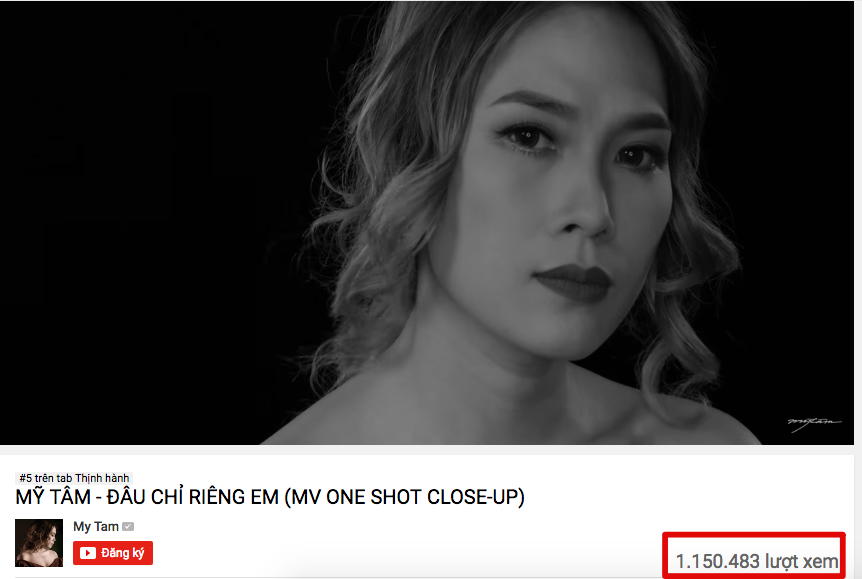Screen dimensions: 862x579
Task: Click the '#5' rank number in the badge
Action: pos(26,478)
